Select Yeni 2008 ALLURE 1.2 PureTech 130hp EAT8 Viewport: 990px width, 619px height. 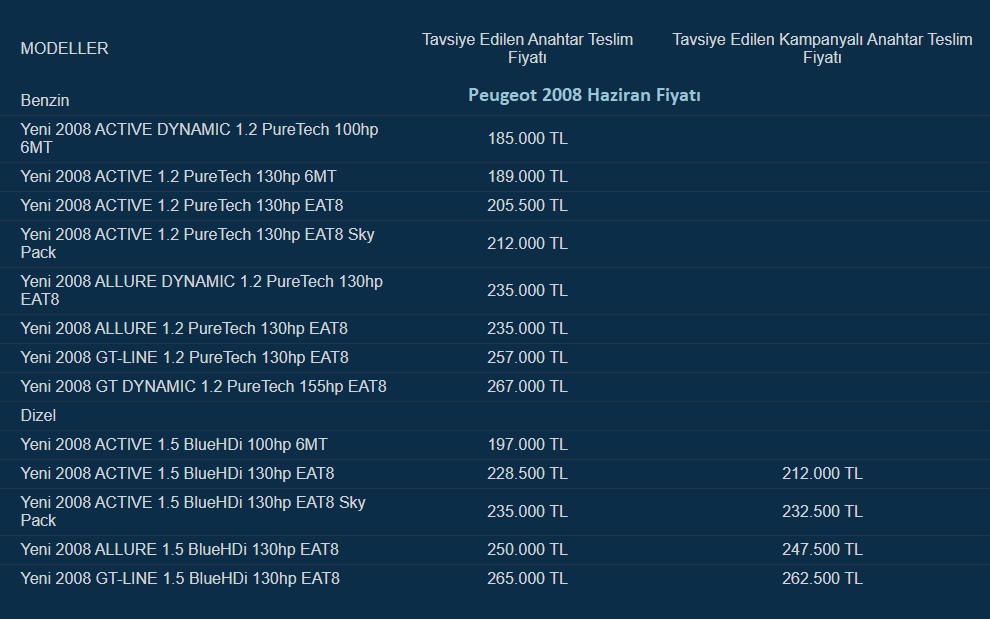[184, 328]
